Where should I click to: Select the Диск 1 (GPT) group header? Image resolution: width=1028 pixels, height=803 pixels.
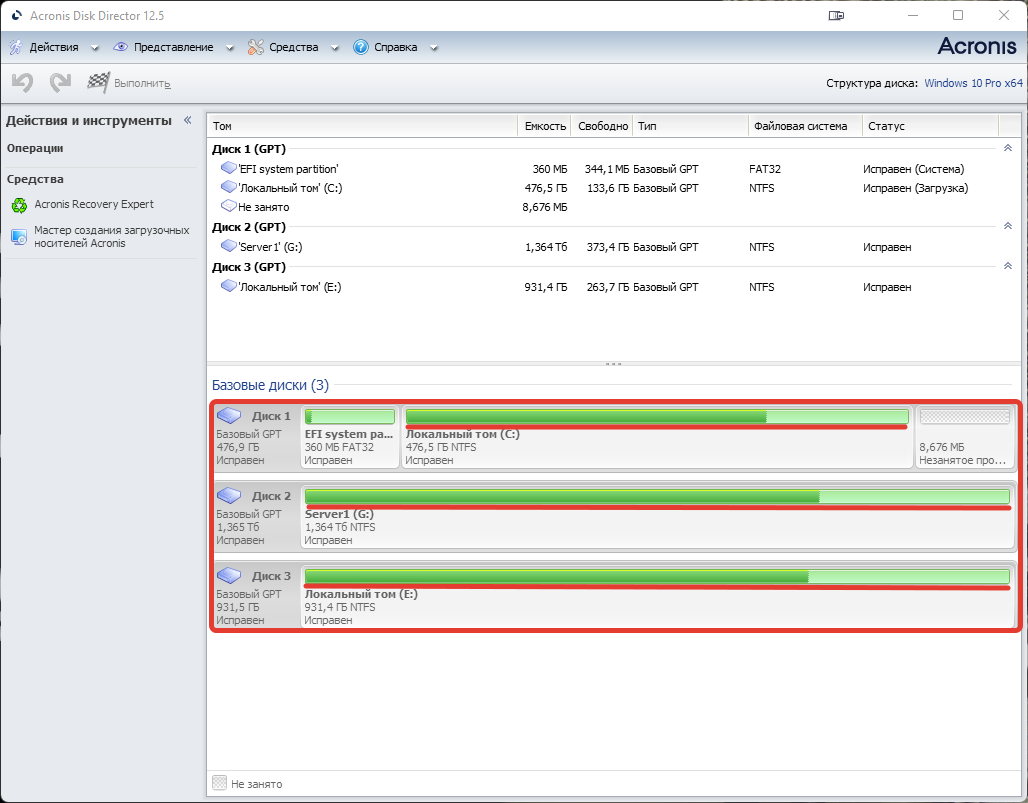pos(249,149)
